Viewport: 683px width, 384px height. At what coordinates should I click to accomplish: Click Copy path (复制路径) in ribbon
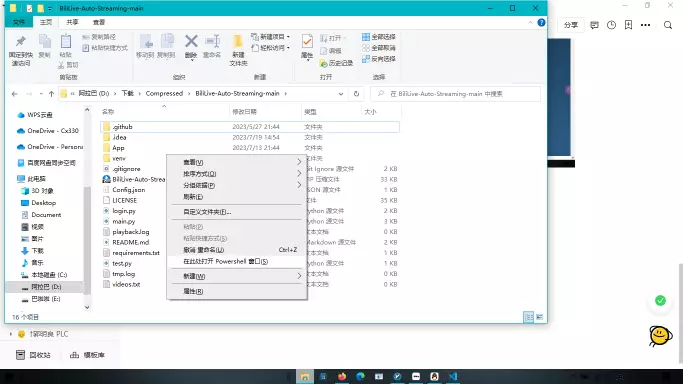coord(99,37)
